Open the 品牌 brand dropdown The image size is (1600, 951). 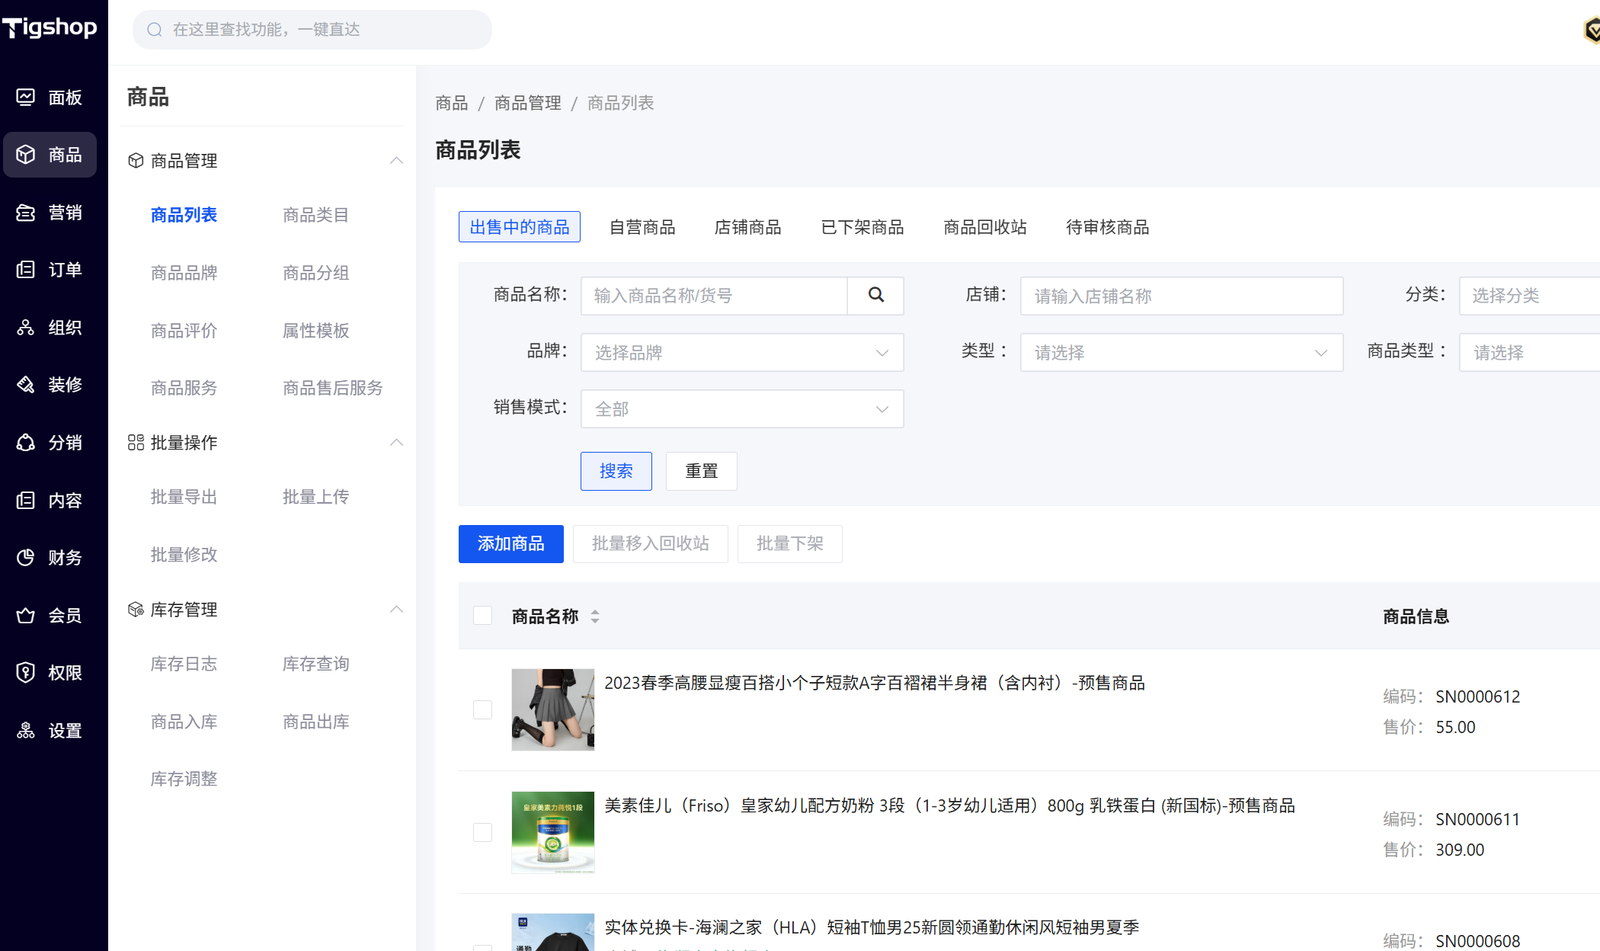pos(741,353)
